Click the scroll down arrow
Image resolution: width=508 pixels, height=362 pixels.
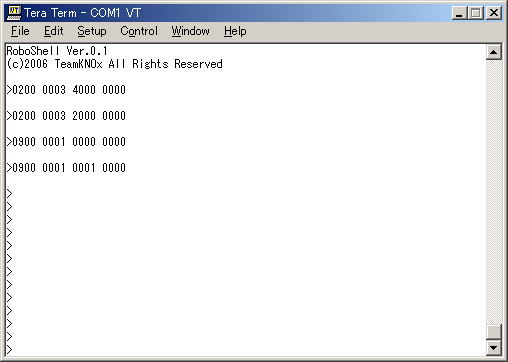[x=494, y=348]
